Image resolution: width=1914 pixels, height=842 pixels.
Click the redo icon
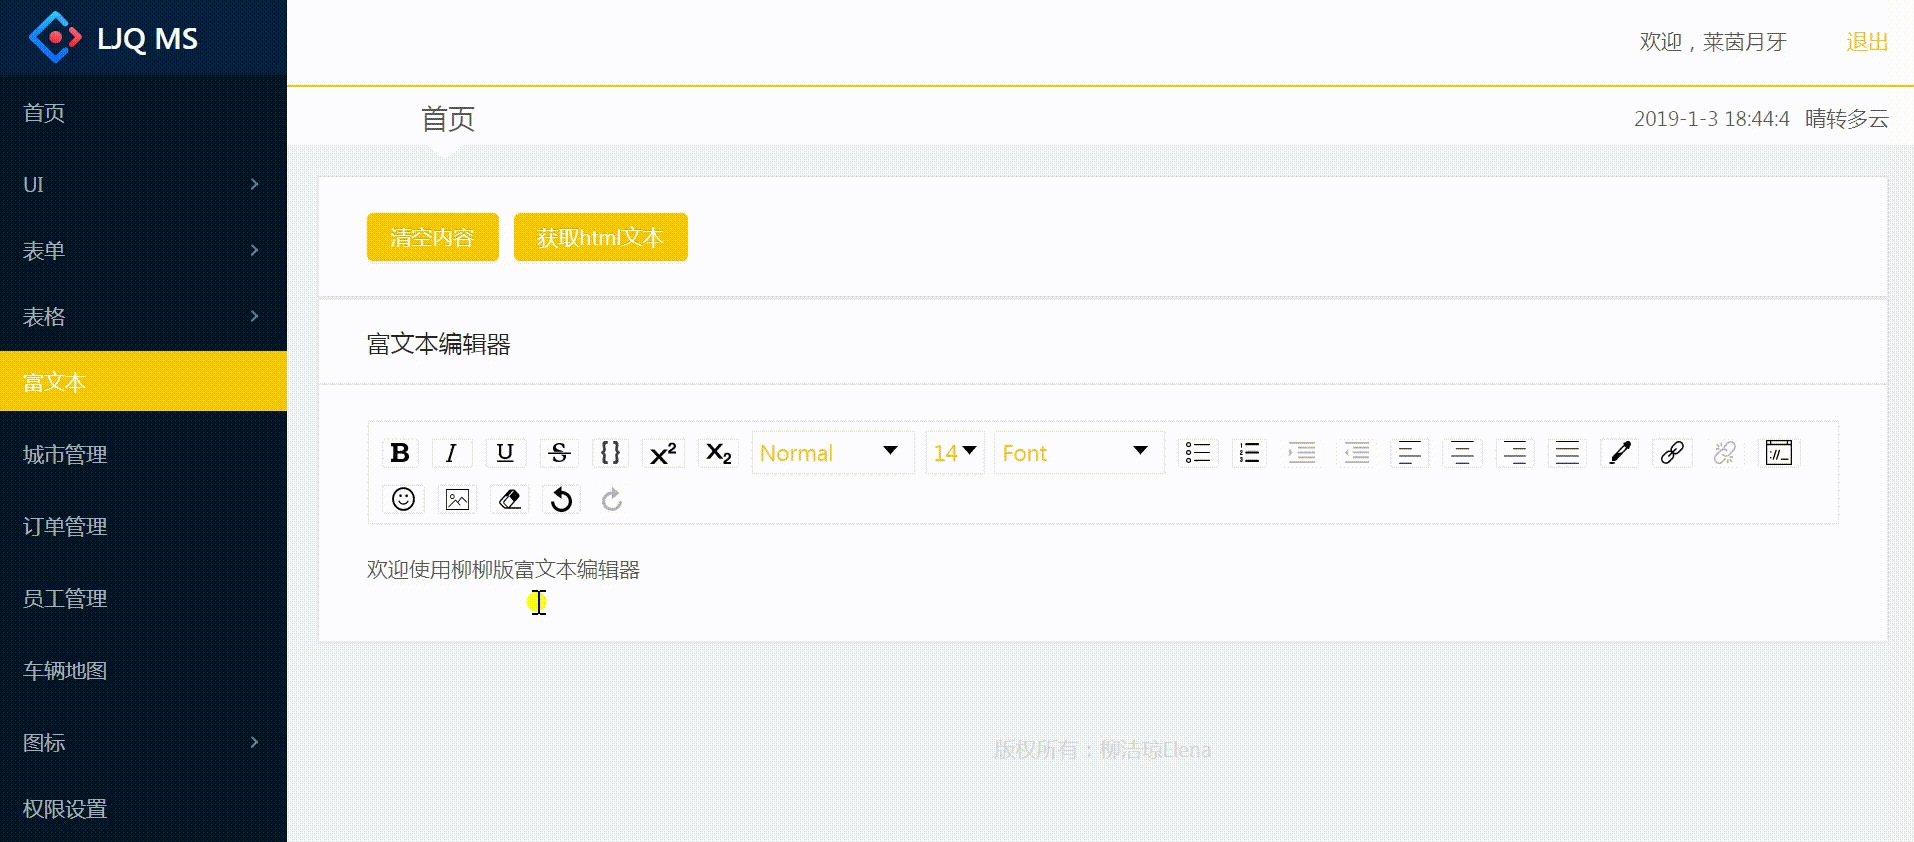coord(612,499)
